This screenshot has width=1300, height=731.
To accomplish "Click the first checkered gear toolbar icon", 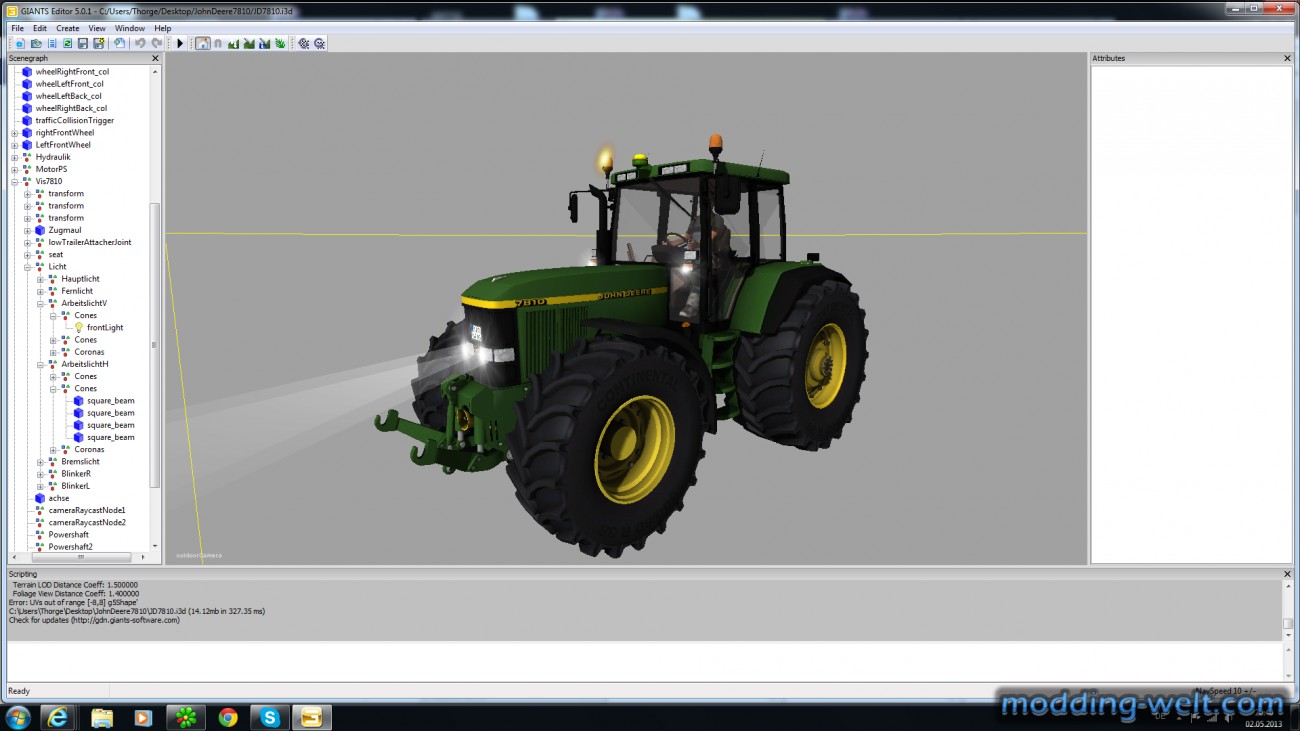I will pos(304,43).
